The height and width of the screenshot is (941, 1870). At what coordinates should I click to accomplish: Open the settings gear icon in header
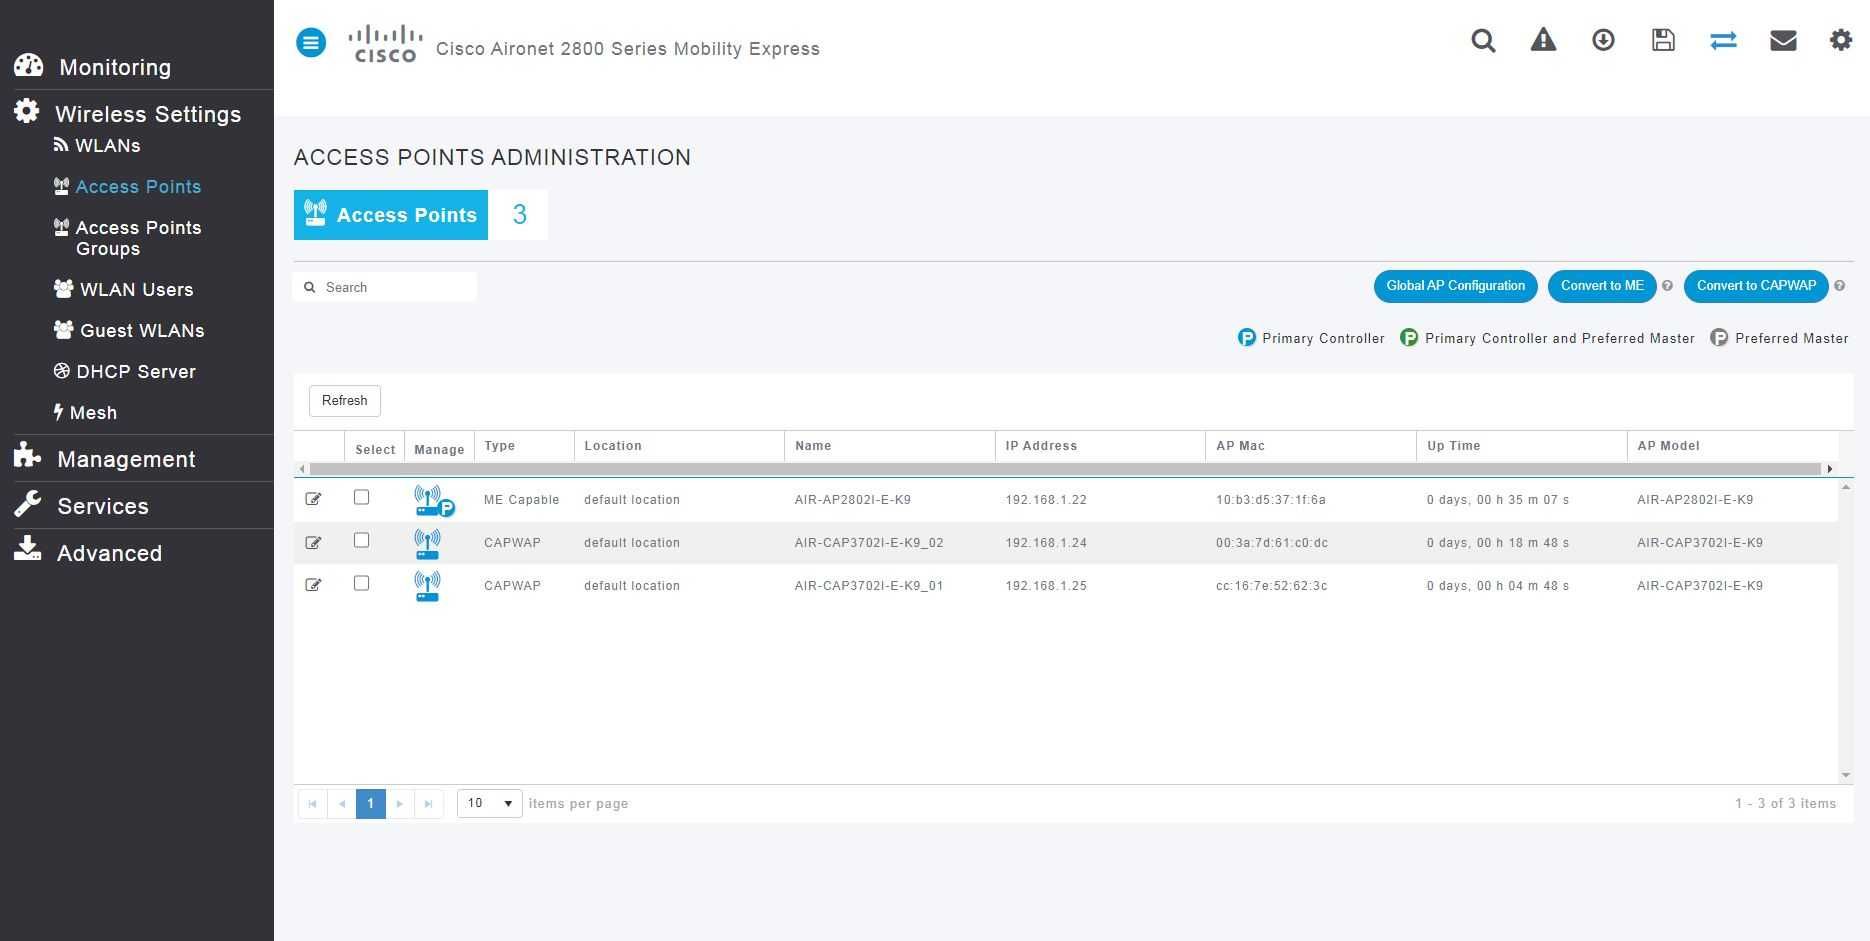pyautogui.click(x=1841, y=40)
